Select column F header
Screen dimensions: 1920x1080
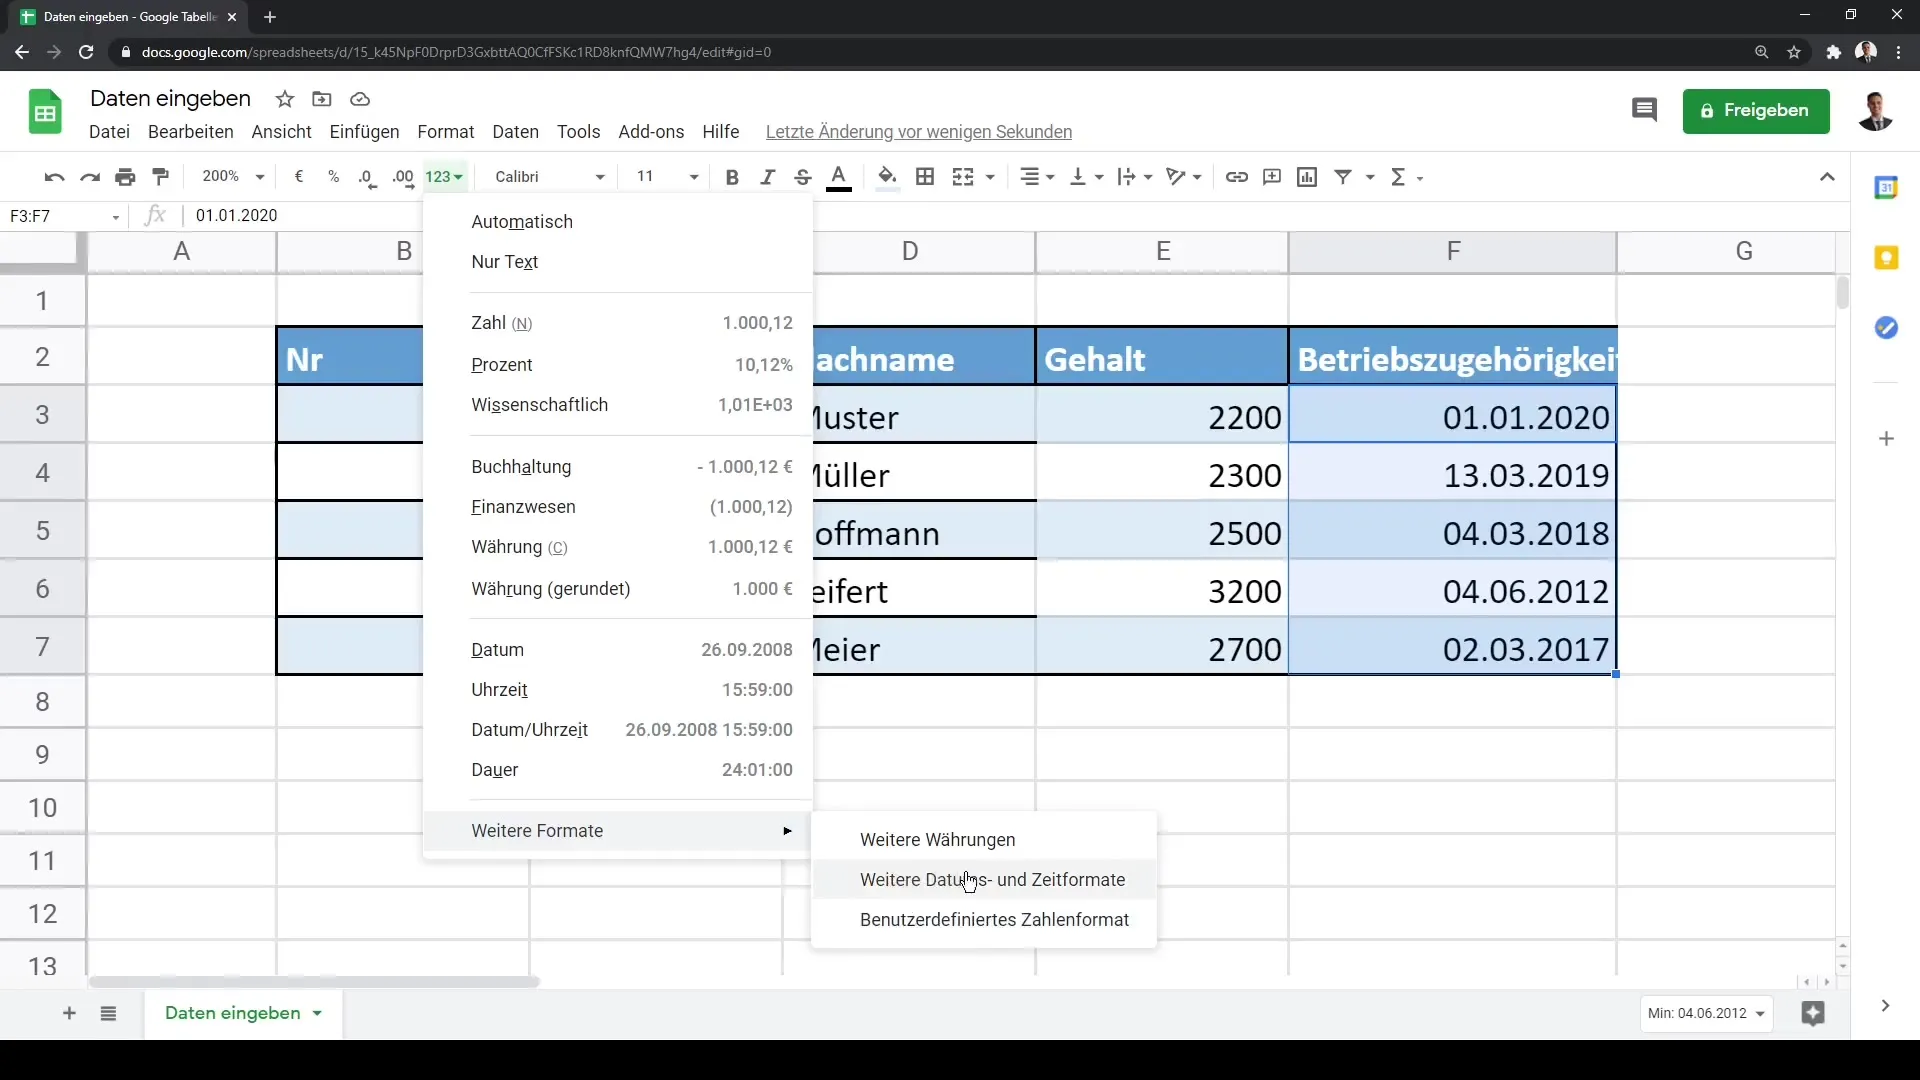pos(1452,251)
